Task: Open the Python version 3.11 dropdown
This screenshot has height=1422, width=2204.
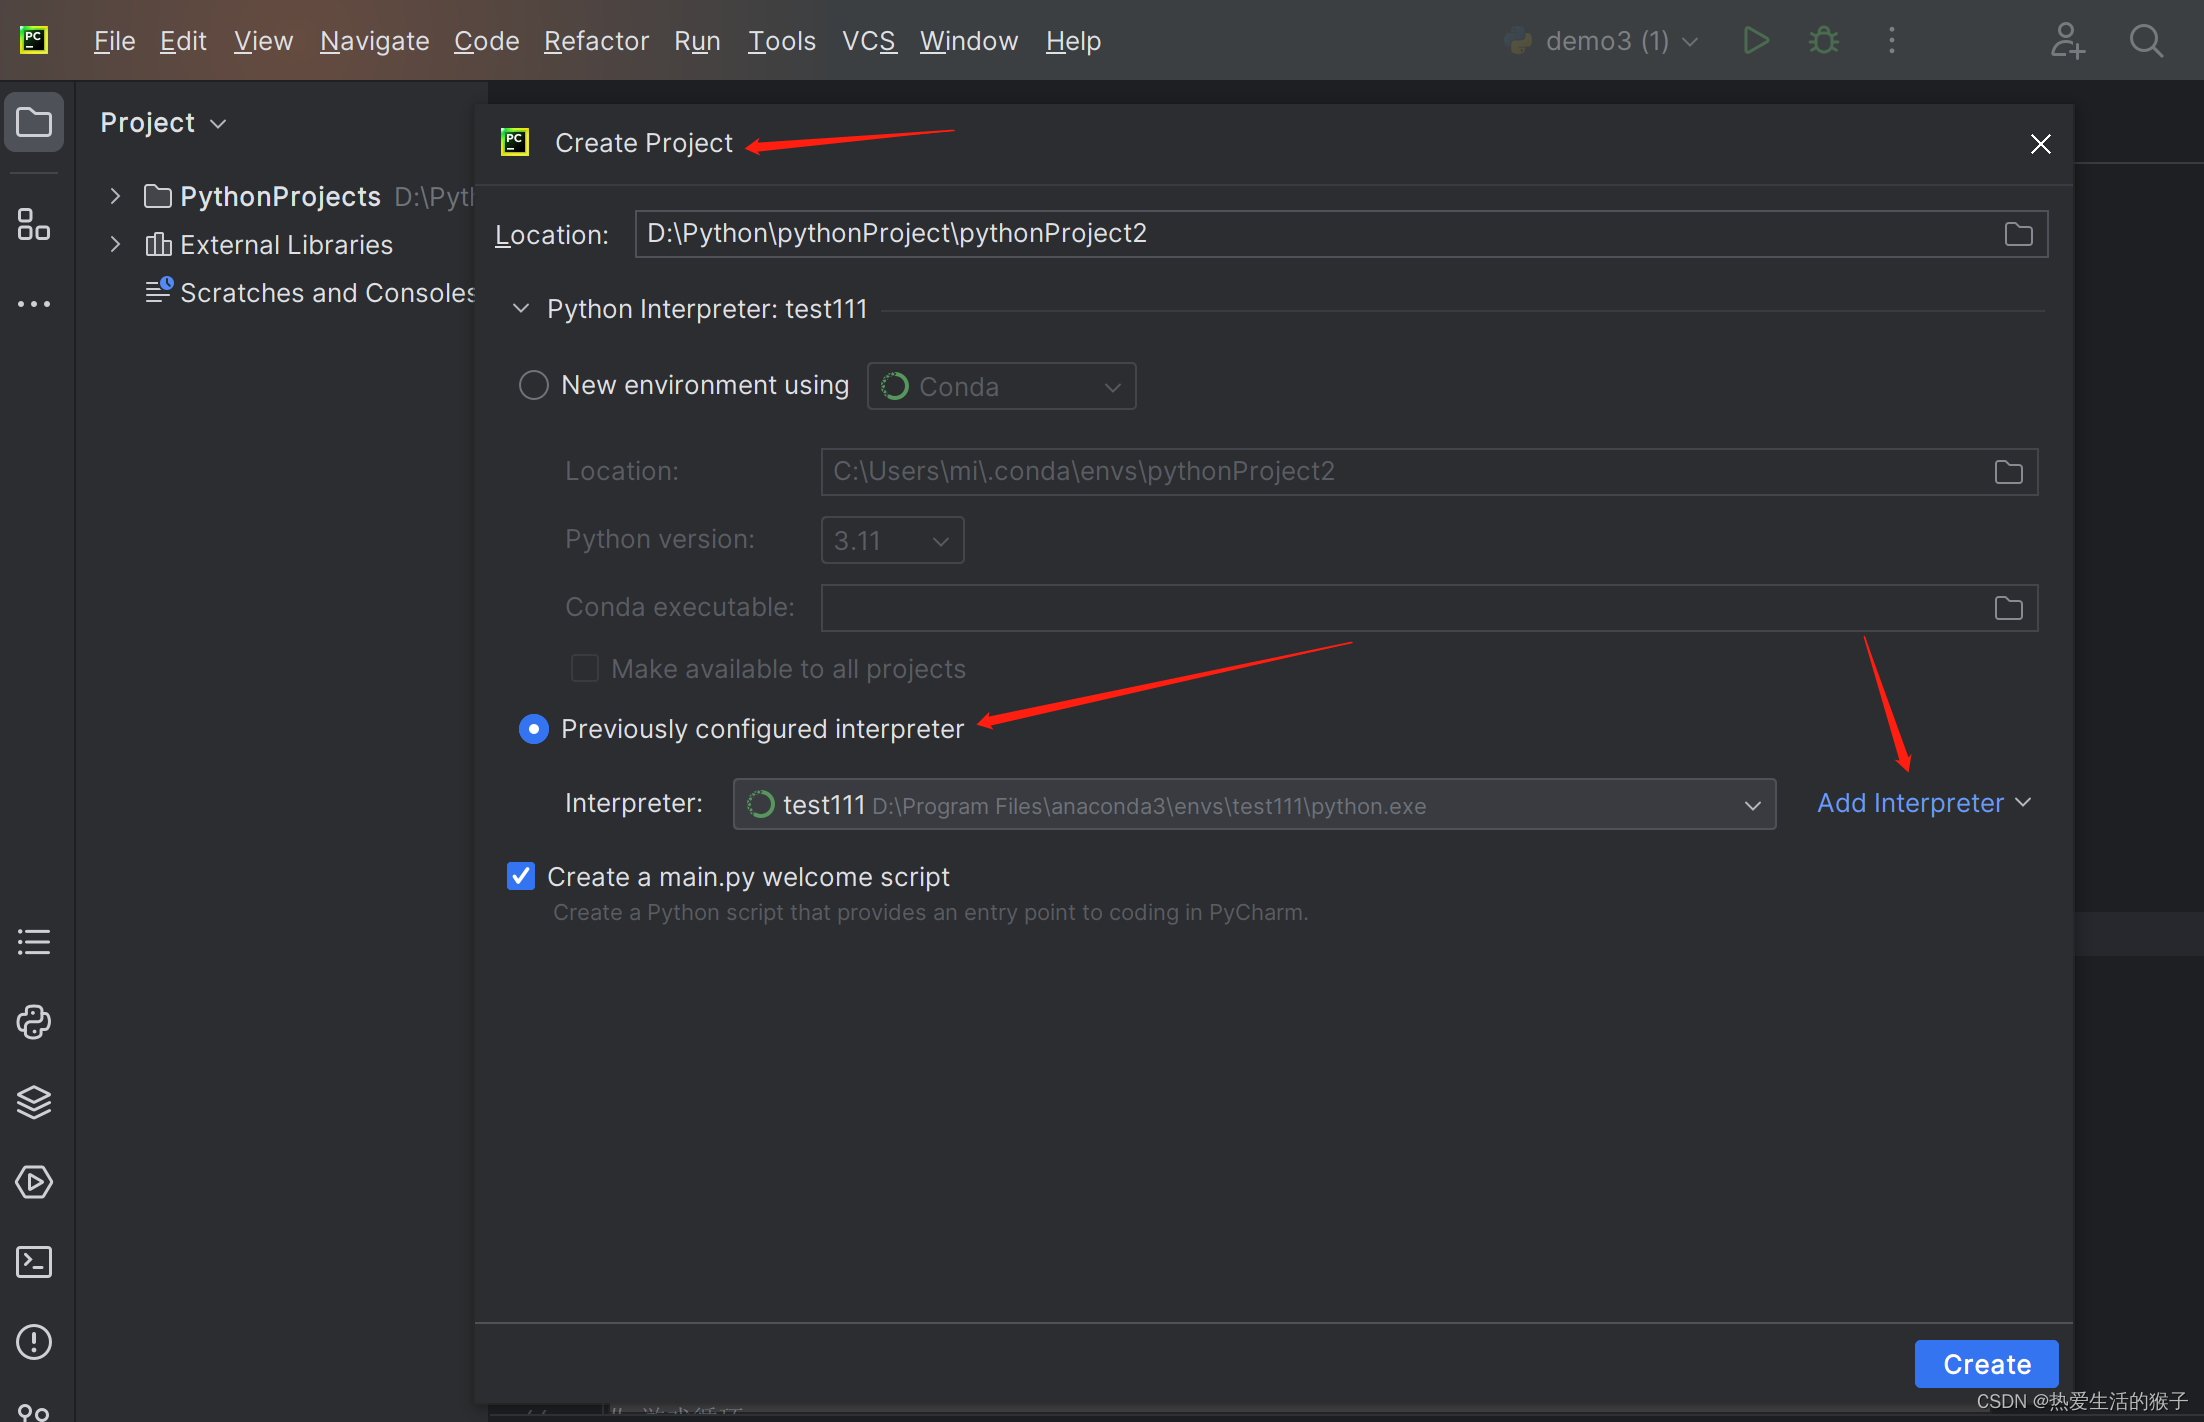Action: click(x=892, y=540)
